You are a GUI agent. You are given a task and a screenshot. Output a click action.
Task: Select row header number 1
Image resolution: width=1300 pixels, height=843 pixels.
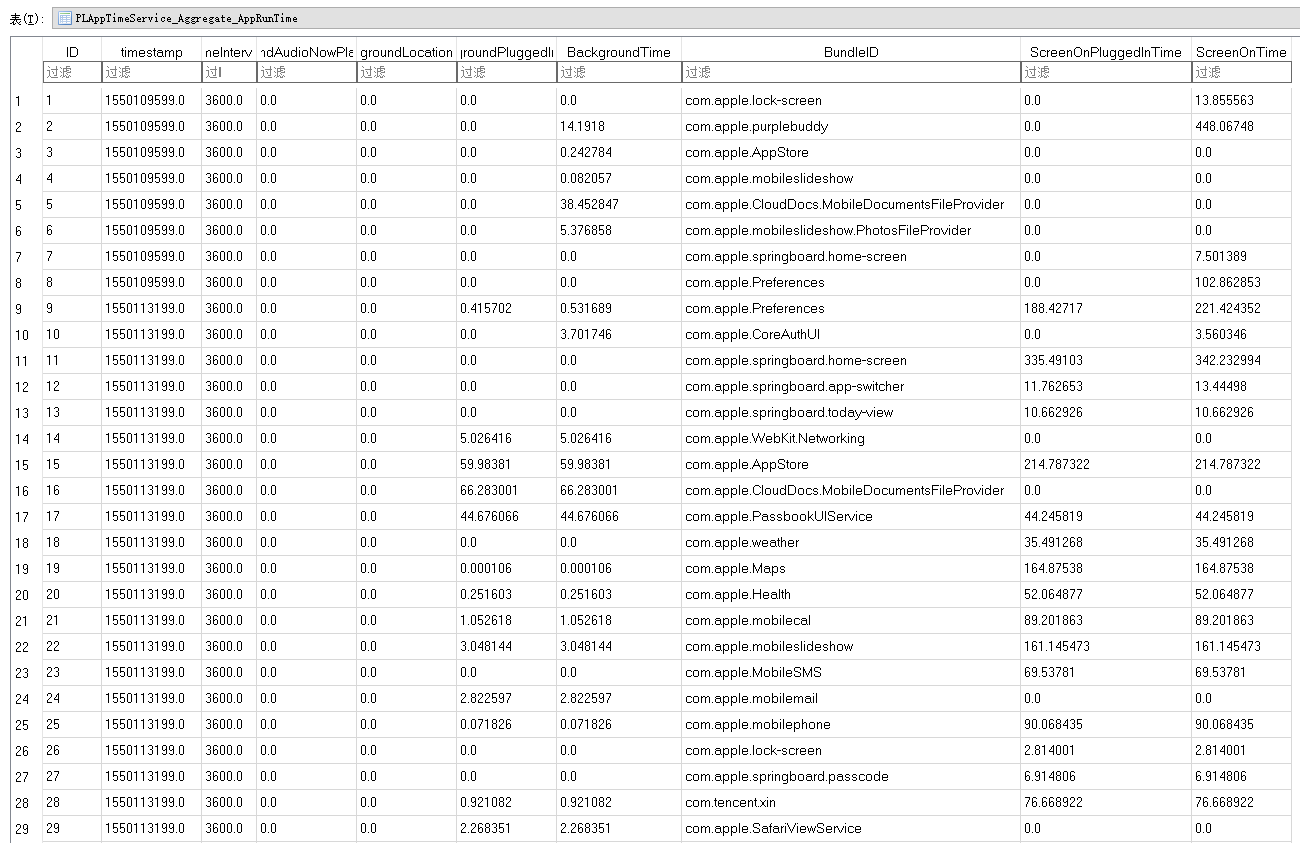point(18,101)
